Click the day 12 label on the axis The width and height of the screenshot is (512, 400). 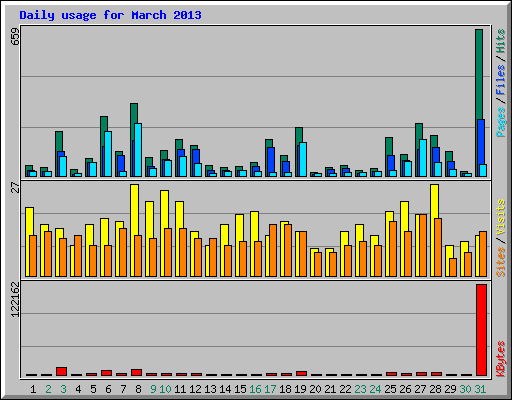coord(195,389)
